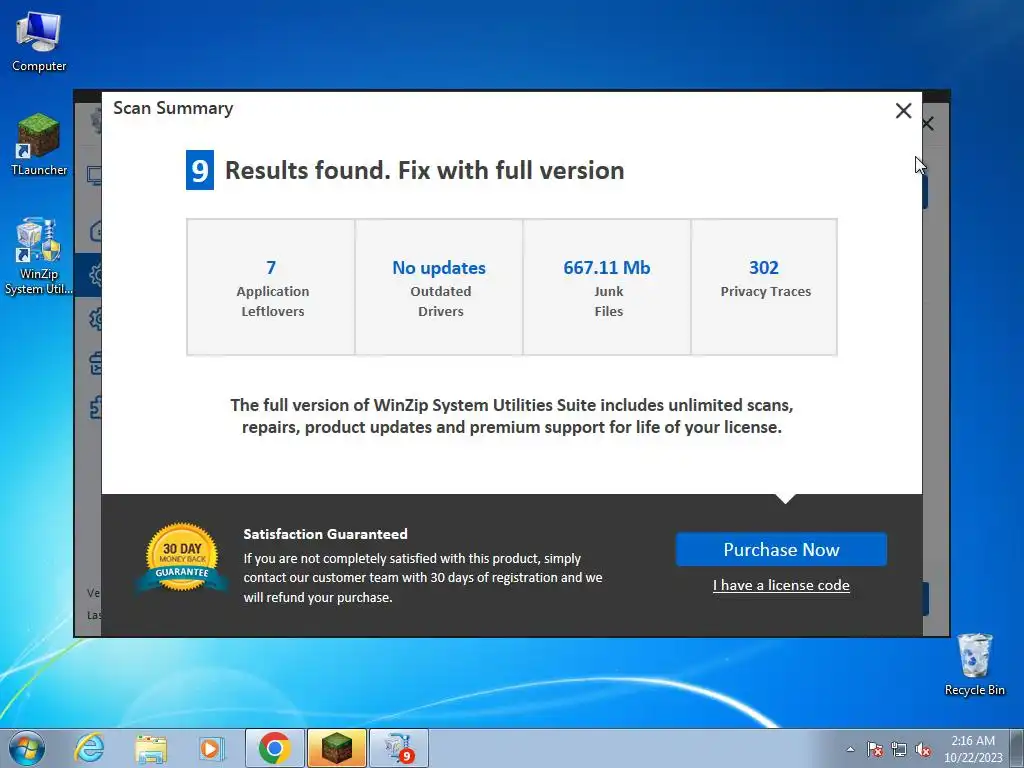Click the 'Scan Summary' title text
This screenshot has width=1024, height=768.
coord(173,108)
